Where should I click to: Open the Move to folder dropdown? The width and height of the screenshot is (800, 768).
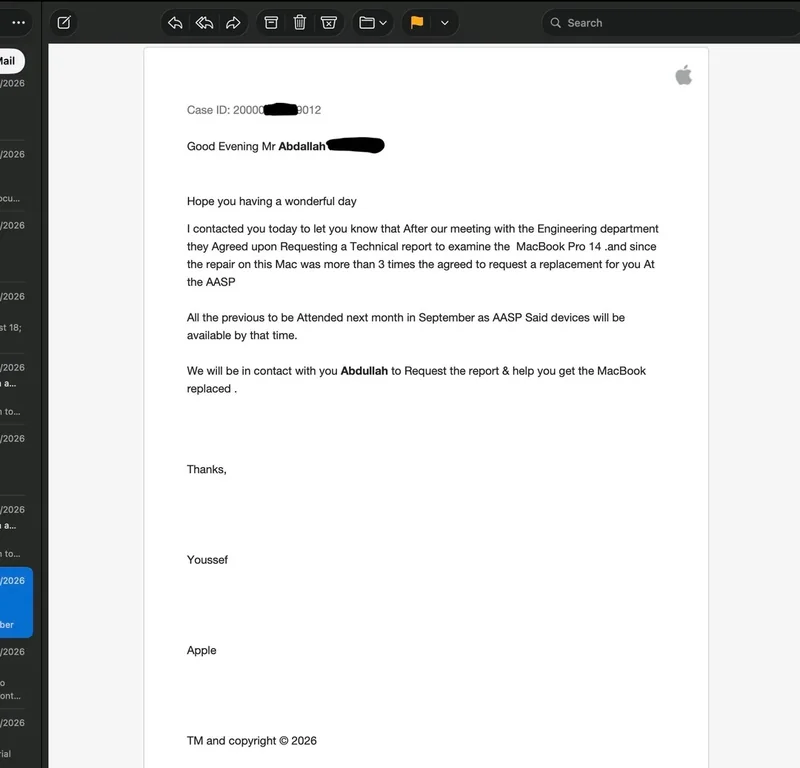pos(373,22)
